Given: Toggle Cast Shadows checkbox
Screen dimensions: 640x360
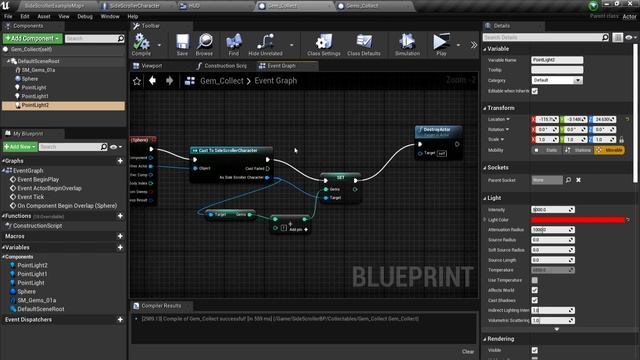Looking at the screenshot, I should tap(535, 300).
